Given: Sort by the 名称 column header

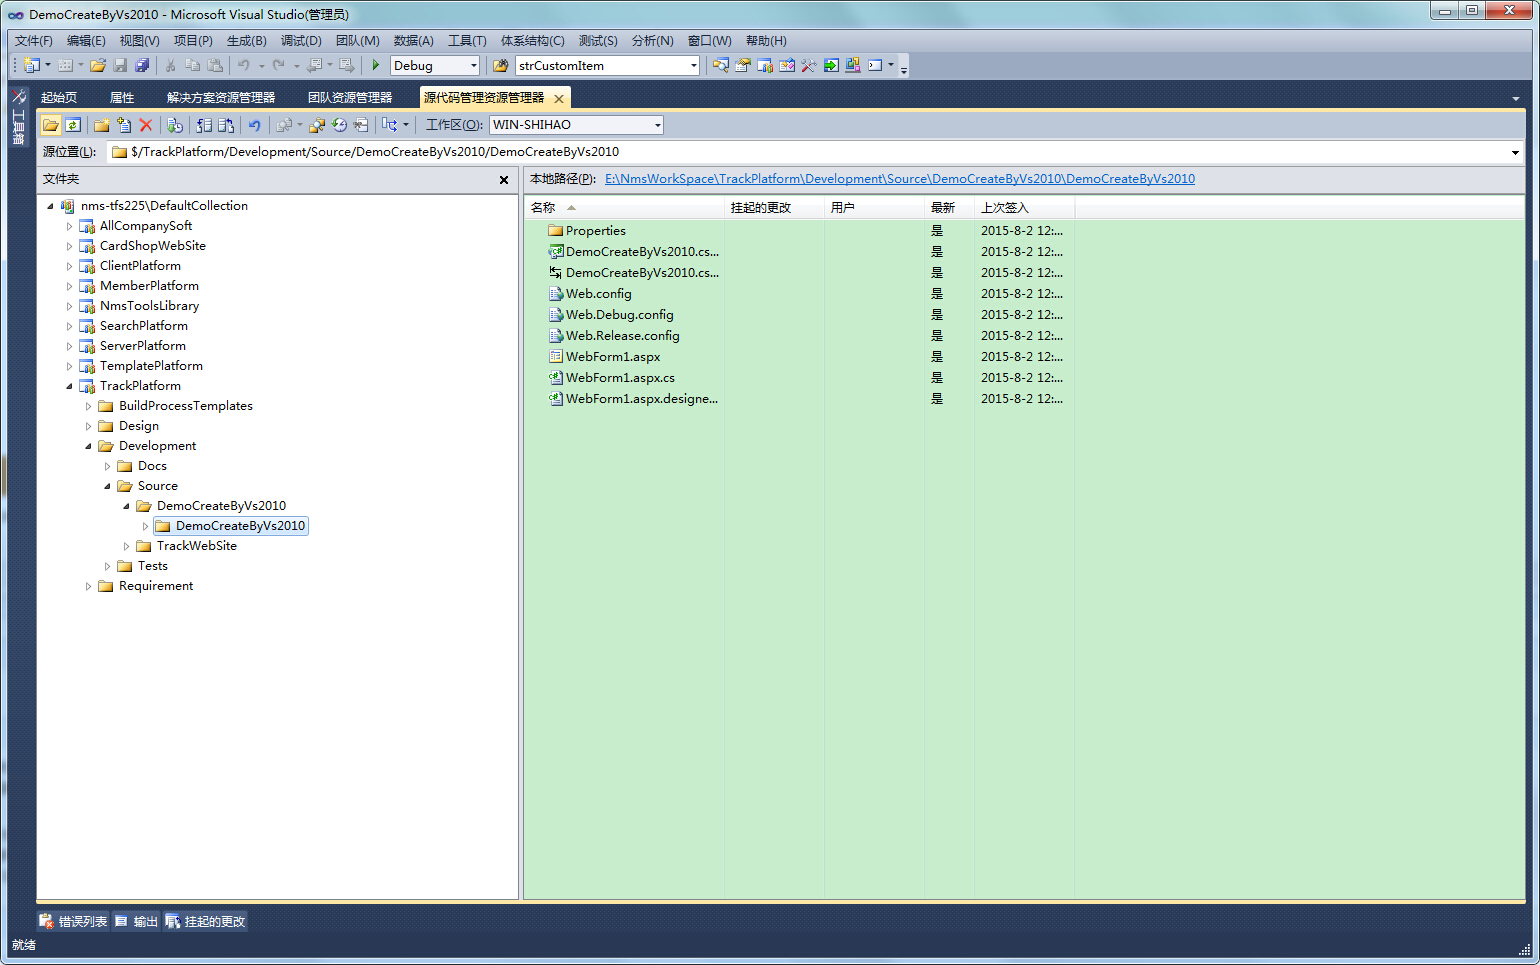Looking at the screenshot, I should tap(624, 207).
